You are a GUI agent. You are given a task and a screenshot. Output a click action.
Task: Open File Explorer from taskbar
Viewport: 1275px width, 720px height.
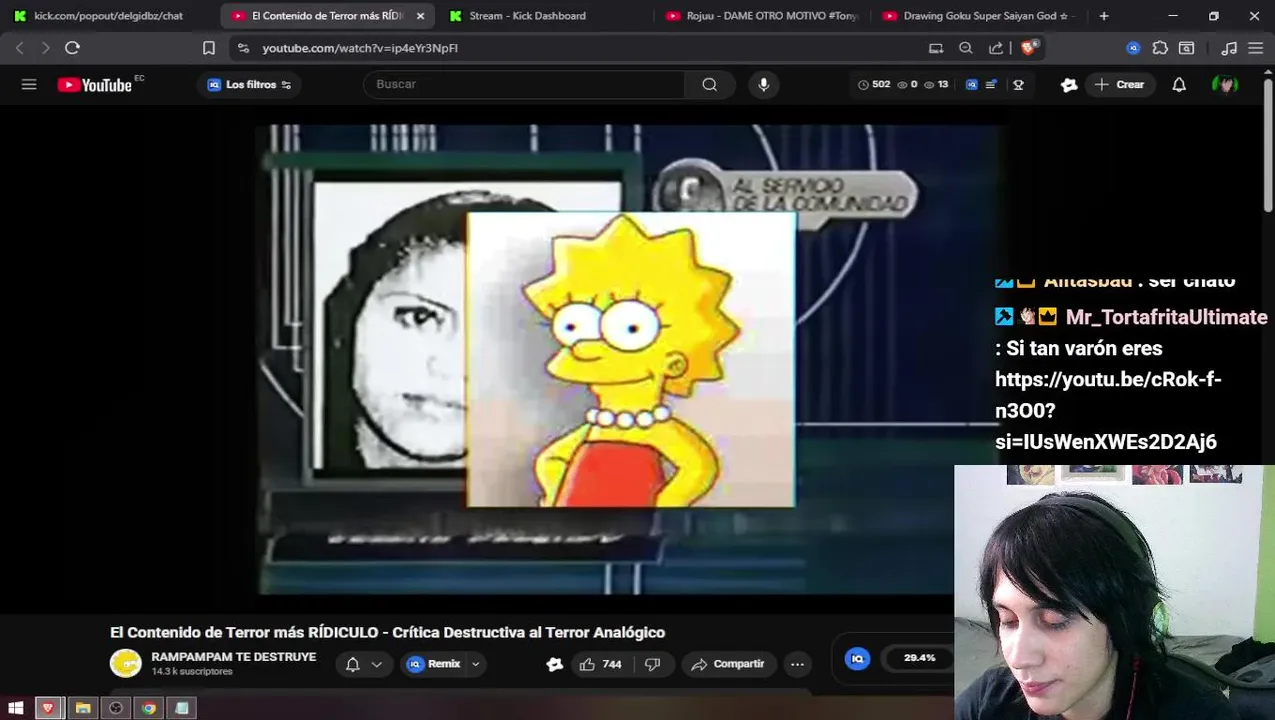[83, 708]
